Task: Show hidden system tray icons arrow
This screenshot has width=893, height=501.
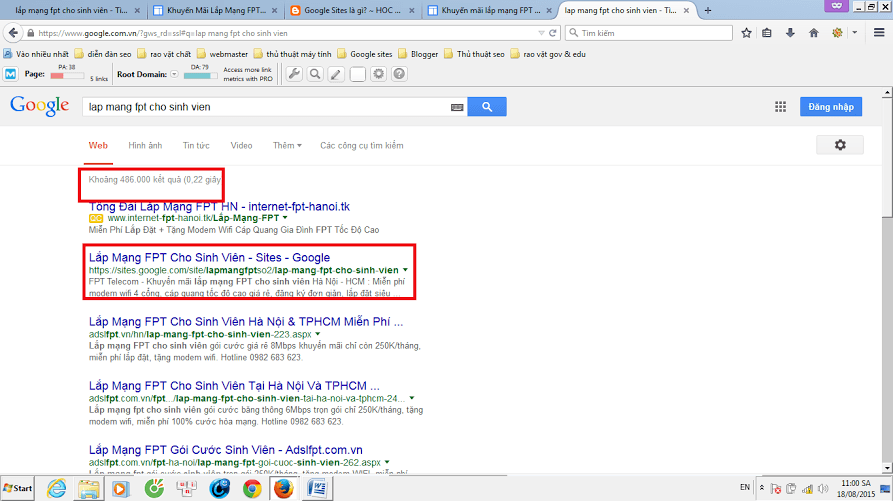Action: pos(761,488)
